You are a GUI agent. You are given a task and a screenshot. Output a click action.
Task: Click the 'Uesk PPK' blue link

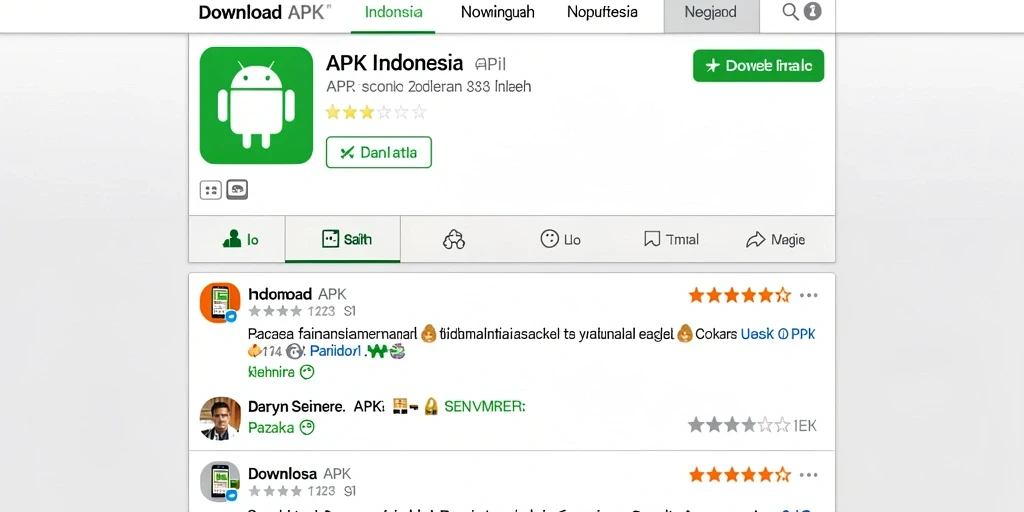[x=777, y=334]
